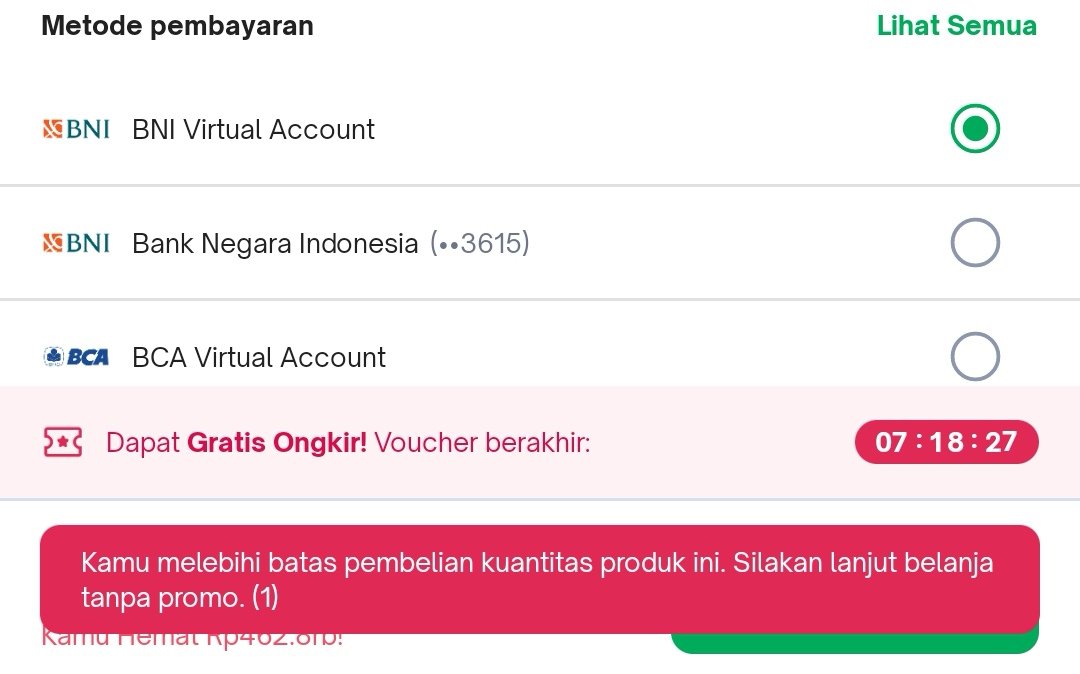Tap the Voucher berakhir text
This screenshot has height=674, width=1080.
482,443
